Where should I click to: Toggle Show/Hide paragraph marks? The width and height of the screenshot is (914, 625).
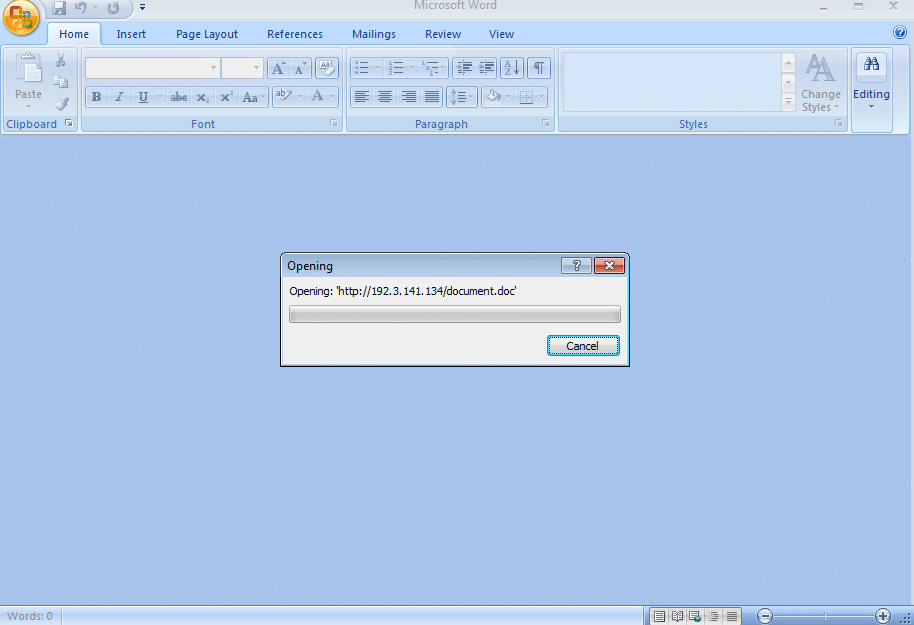coord(539,68)
